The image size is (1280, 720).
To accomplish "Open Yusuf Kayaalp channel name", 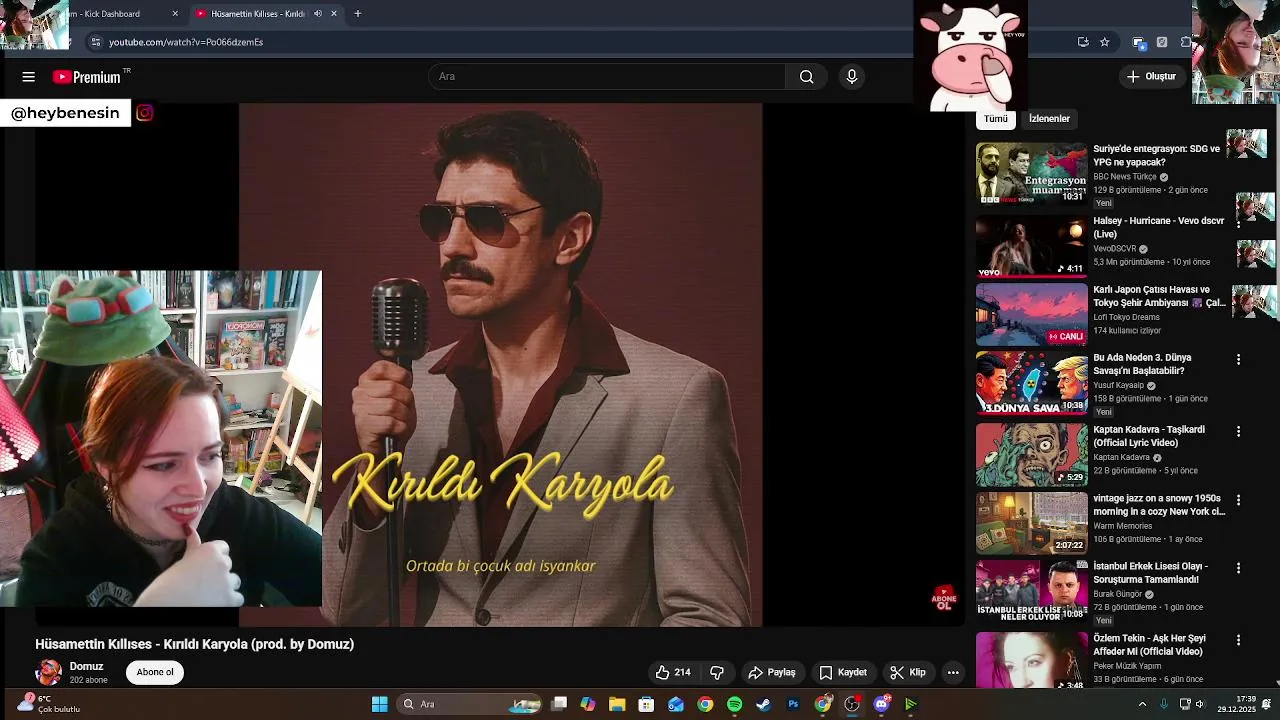I will coord(1118,386).
